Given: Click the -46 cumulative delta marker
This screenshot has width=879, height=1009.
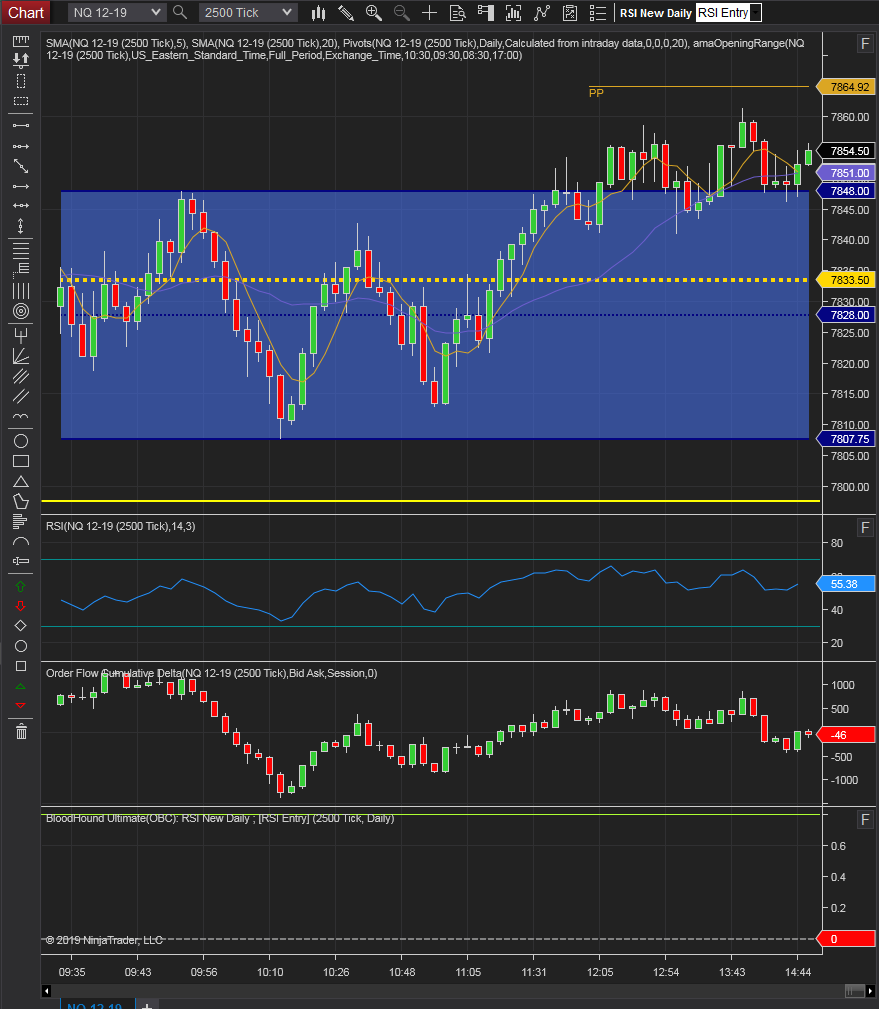Looking at the screenshot, I should pyautogui.click(x=846, y=735).
